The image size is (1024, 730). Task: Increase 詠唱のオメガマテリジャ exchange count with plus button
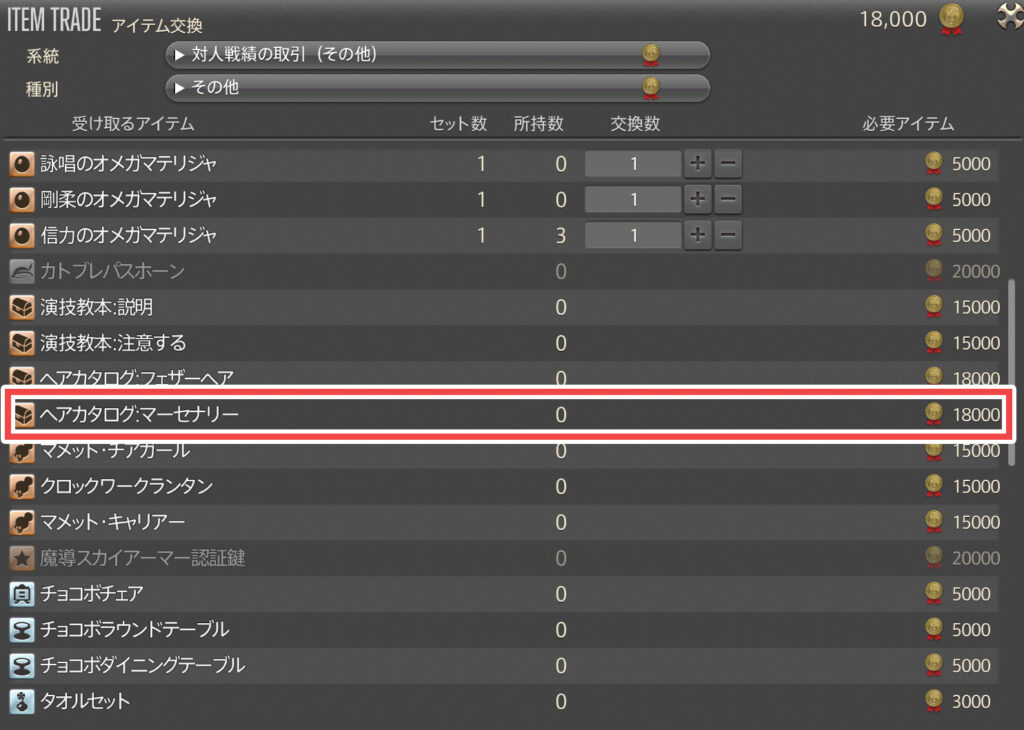pyautogui.click(x=697, y=163)
